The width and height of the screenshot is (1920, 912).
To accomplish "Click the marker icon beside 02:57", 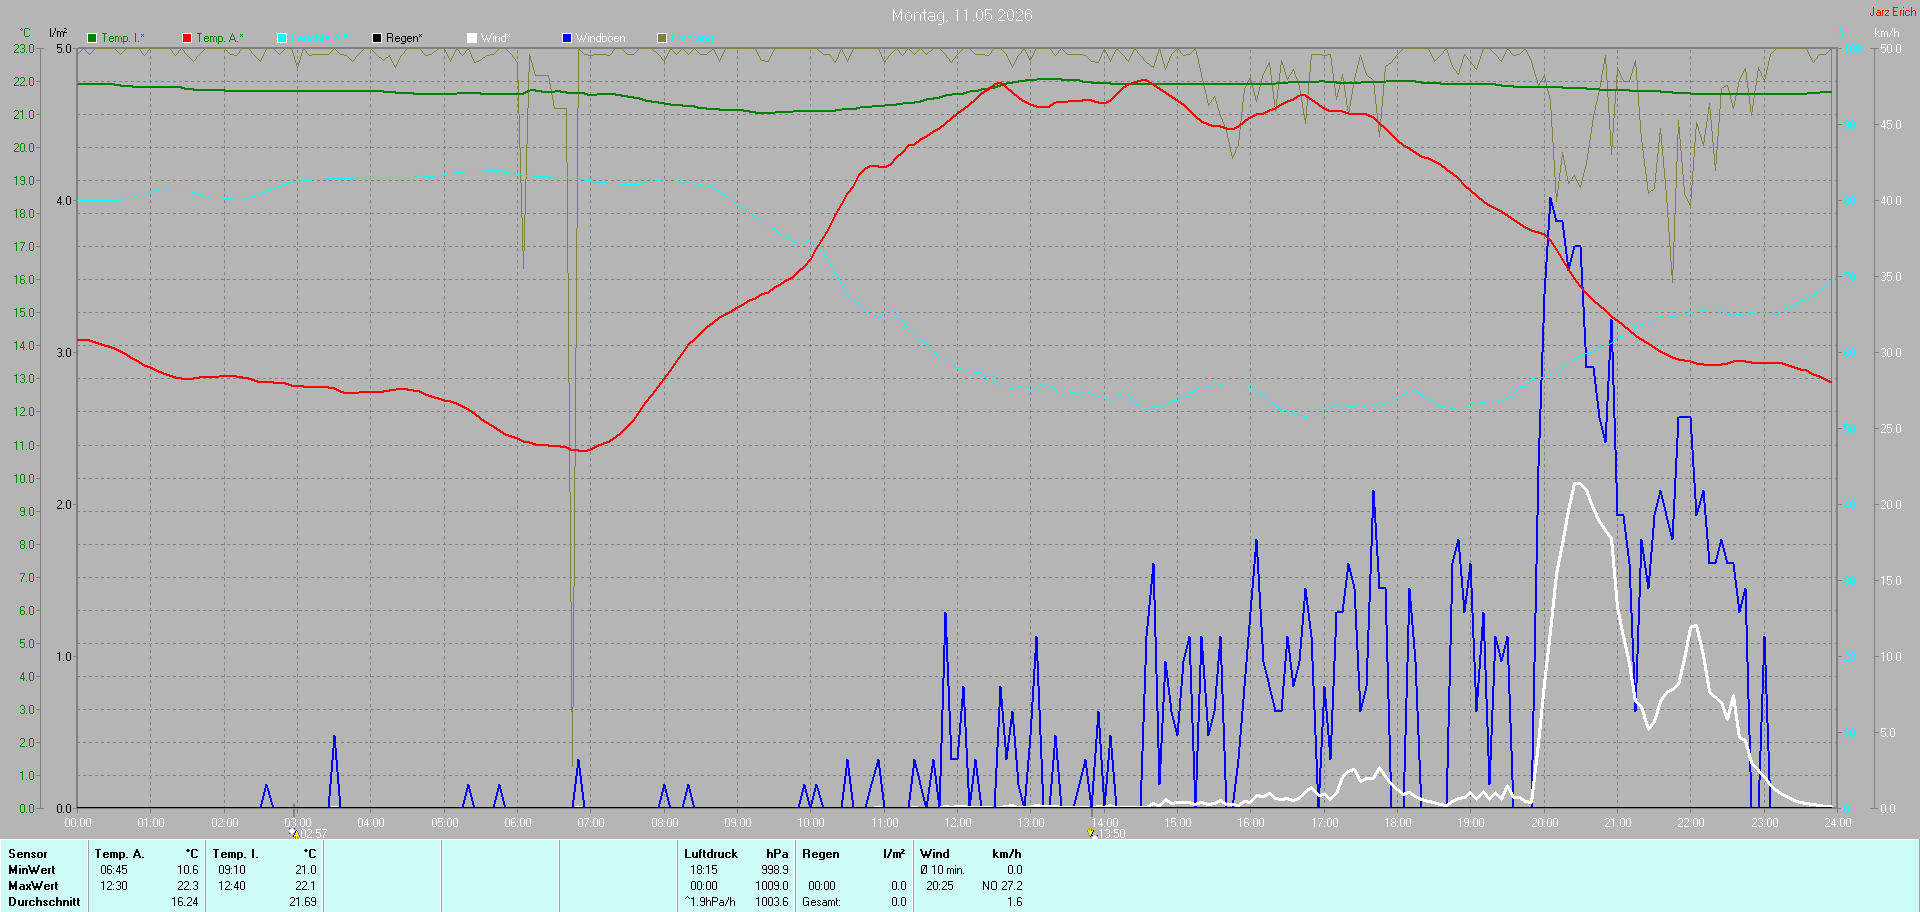I will point(294,833).
